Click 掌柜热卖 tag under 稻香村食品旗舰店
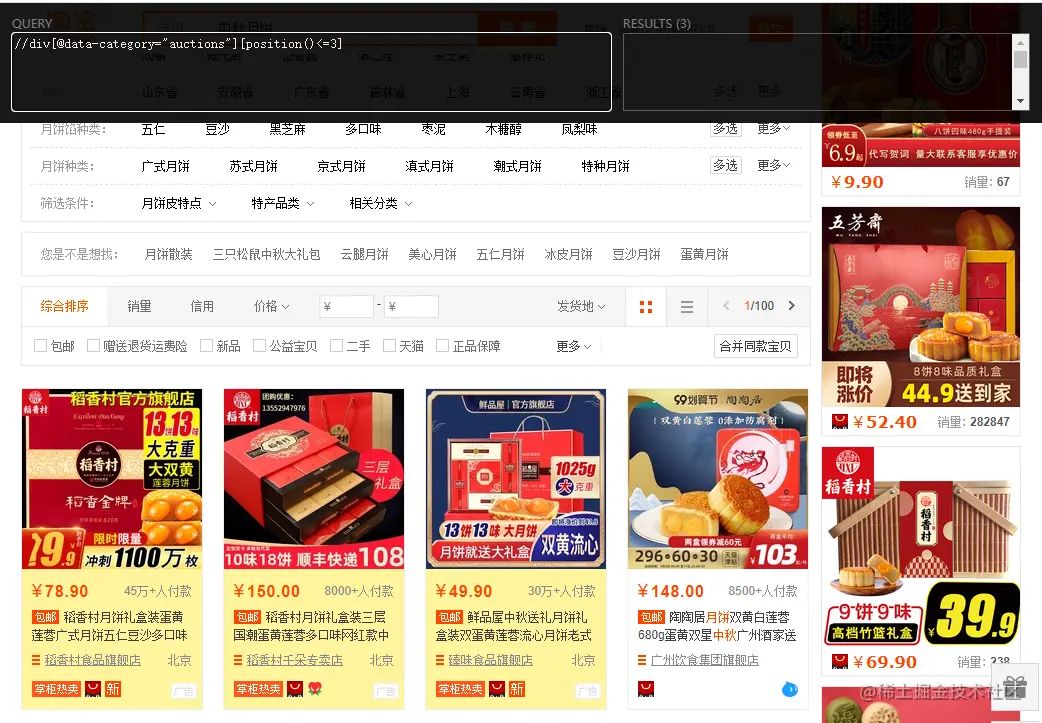1042x723 pixels. coord(56,689)
